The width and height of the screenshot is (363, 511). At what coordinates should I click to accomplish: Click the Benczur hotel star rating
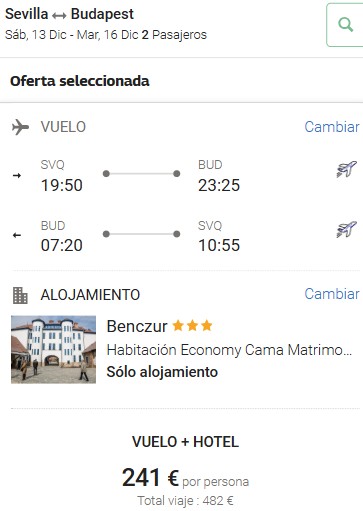192,325
